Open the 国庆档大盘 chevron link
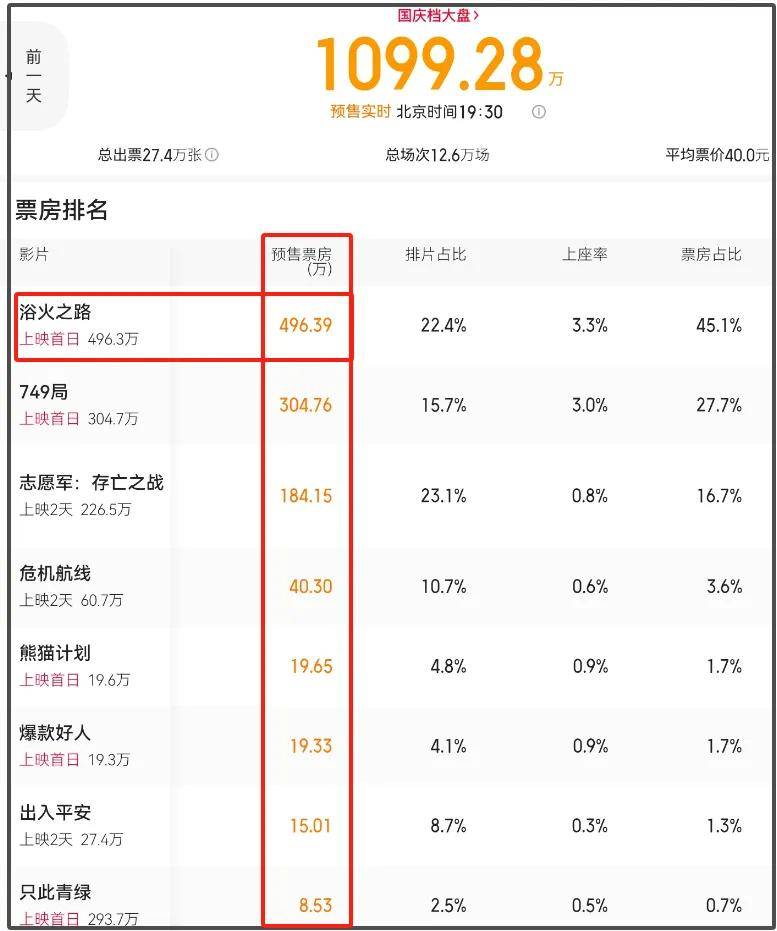Screen dimensions: 777x931 (x=438, y=15)
